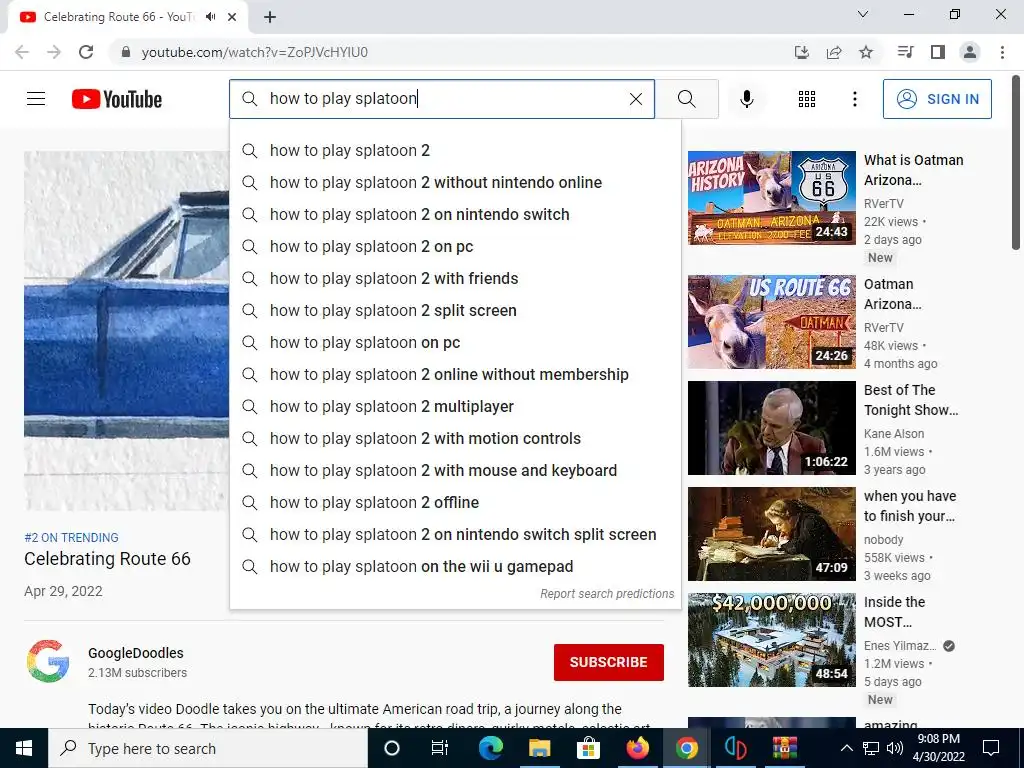Subscribe to GoogleDoodles channel

[609, 662]
